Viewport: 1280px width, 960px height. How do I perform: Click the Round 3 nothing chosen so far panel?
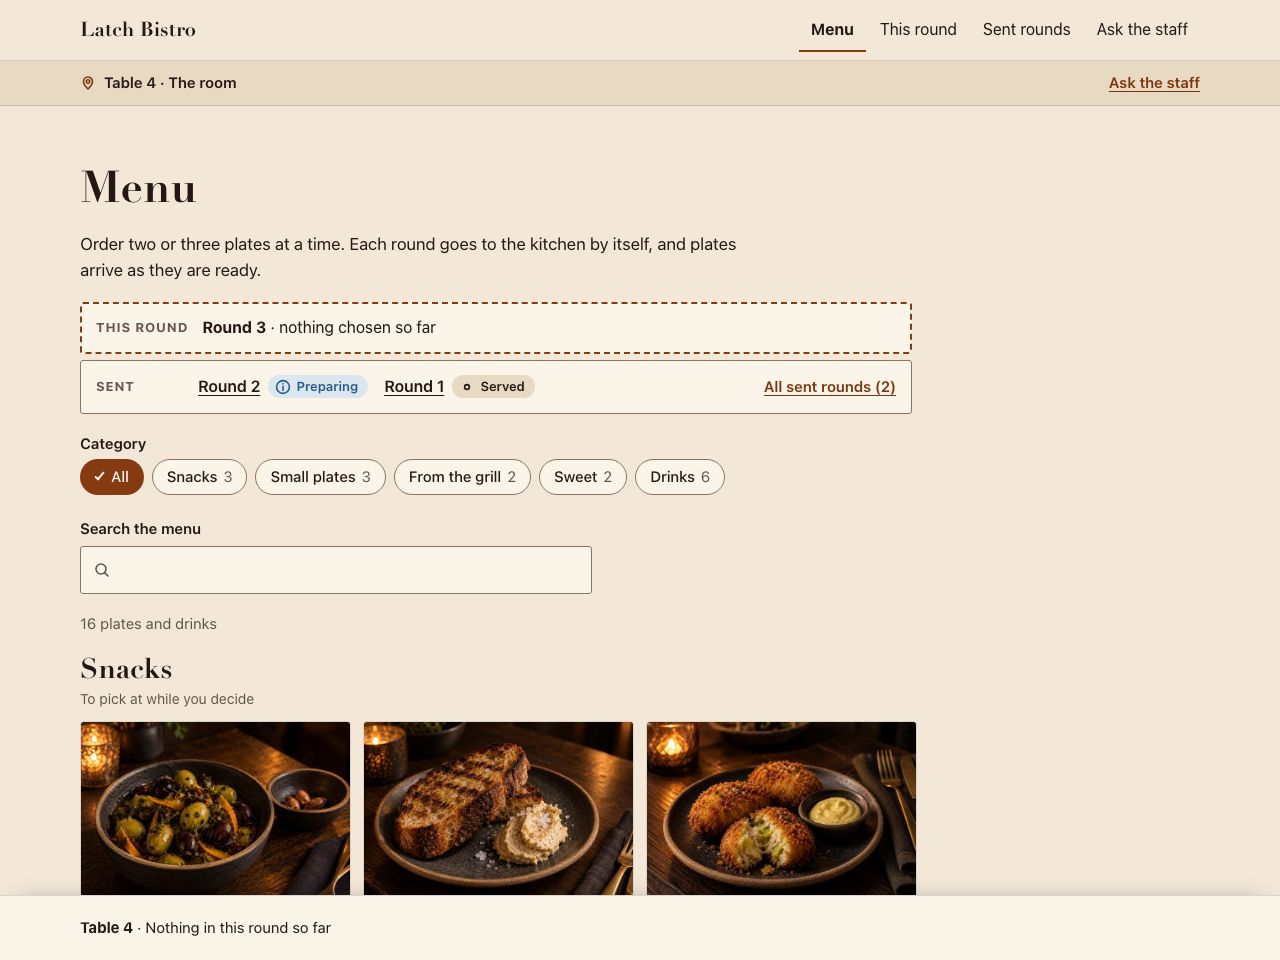496,328
